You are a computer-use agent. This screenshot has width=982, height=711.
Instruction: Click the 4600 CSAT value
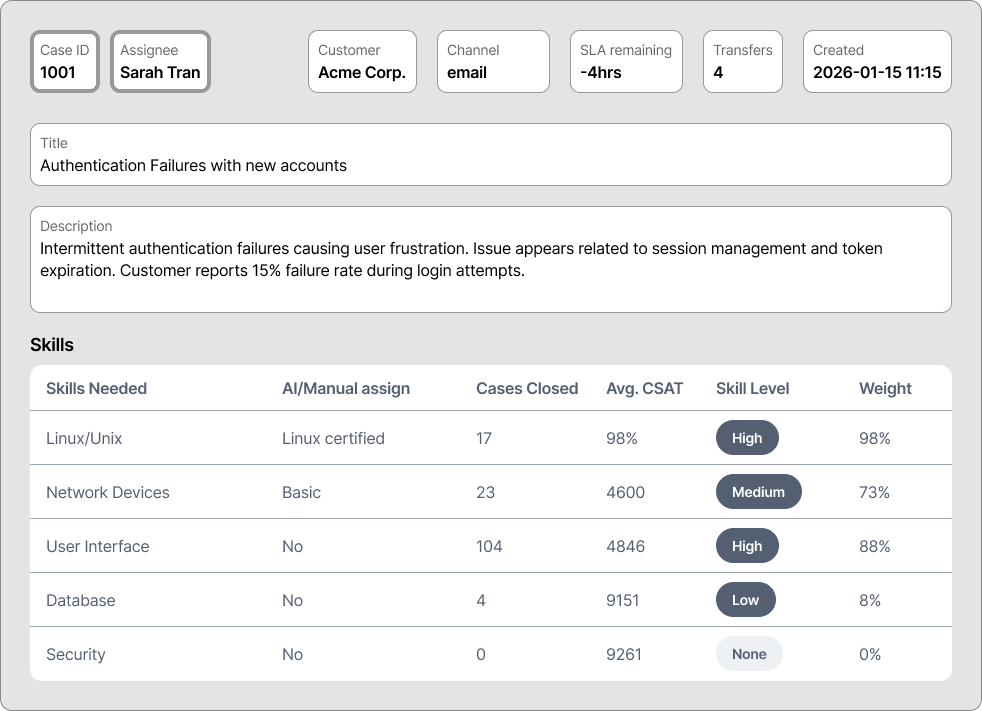click(625, 492)
